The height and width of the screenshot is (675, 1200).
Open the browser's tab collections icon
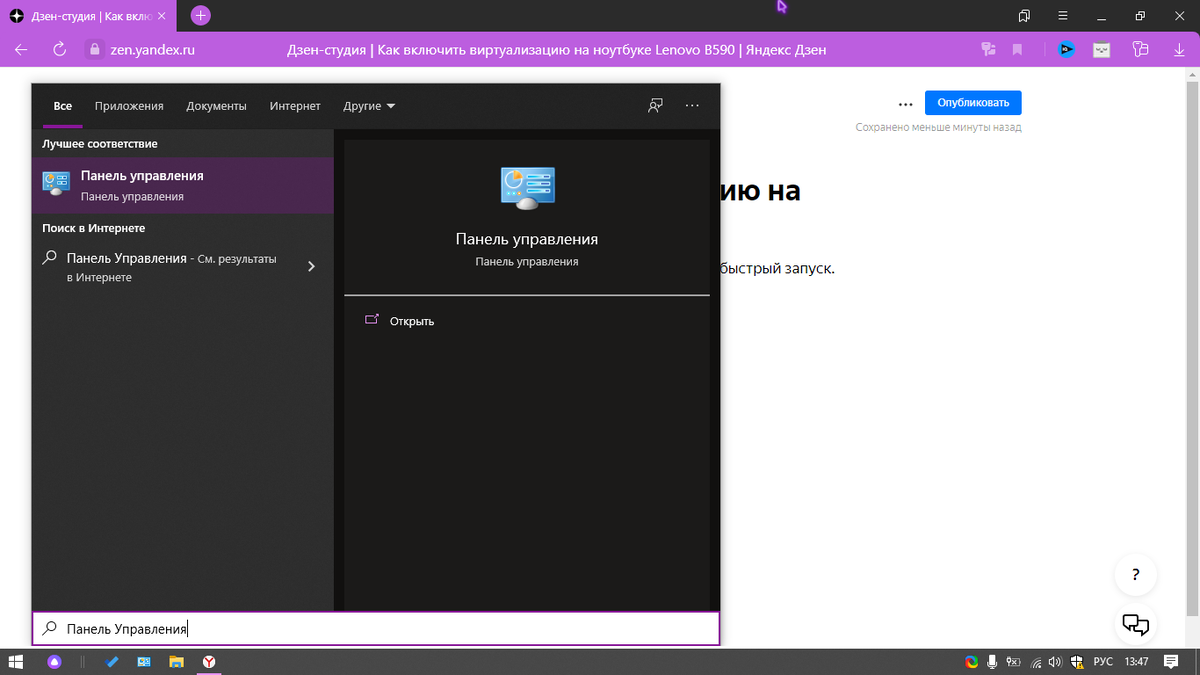[1024, 16]
